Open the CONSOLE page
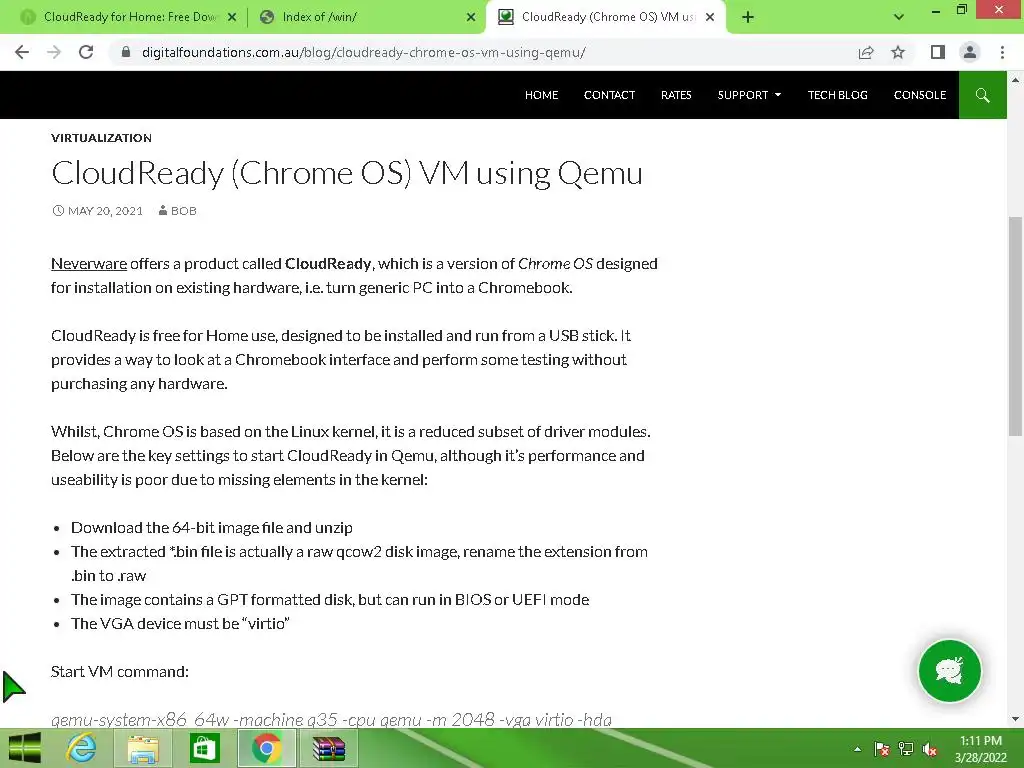Screen dimensions: 1024x768 [x=920, y=95]
